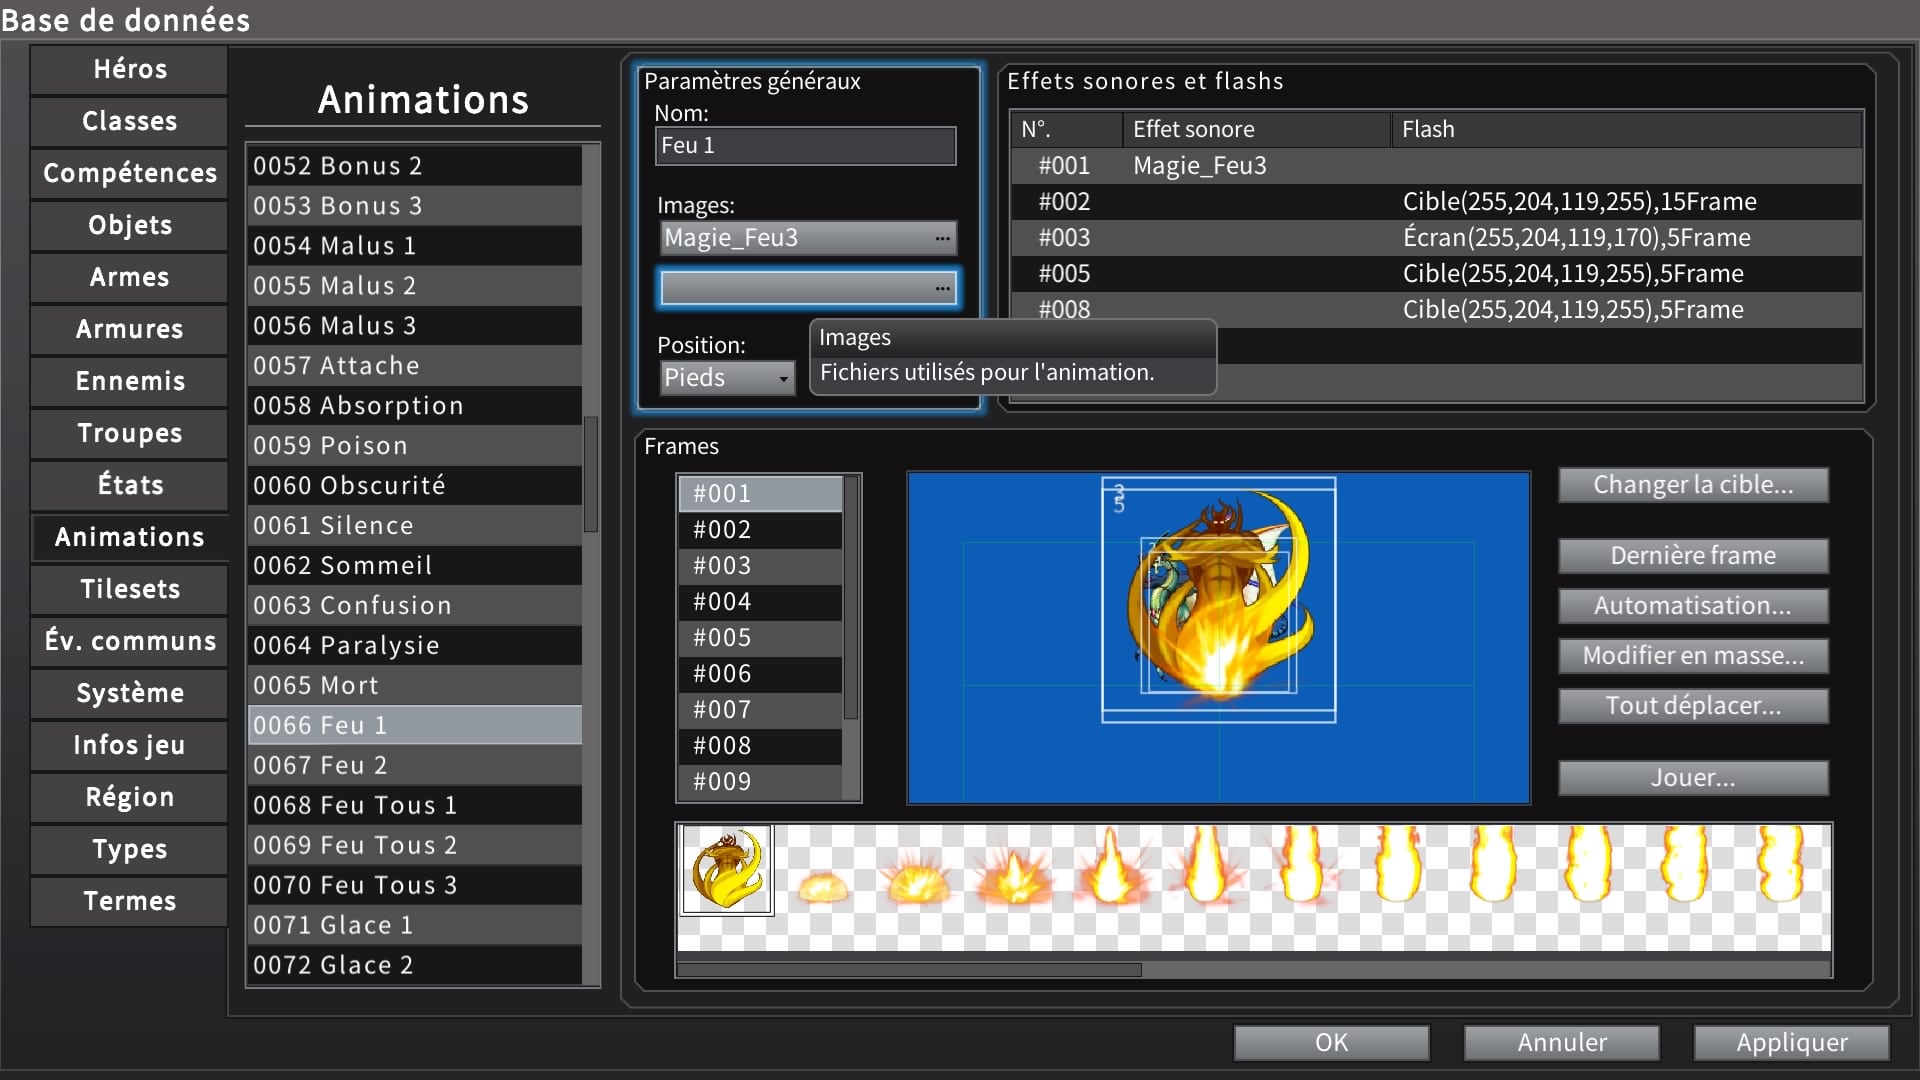1920x1080 pixels.
Task: Go to the Objets tab
Action: click(x=130, y=225)
